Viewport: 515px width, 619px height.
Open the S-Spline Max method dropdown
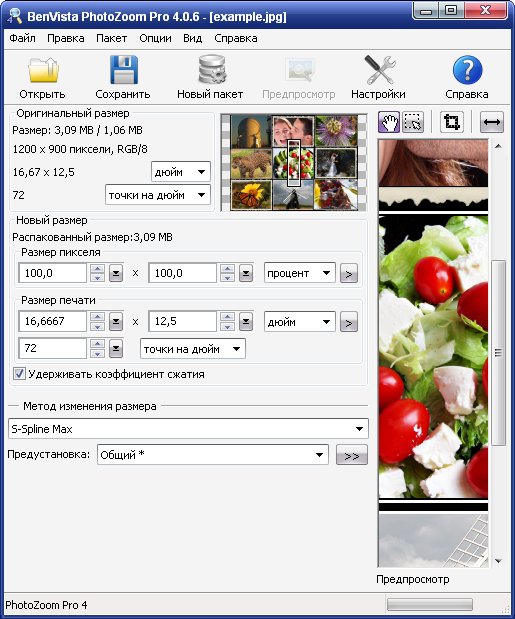[188, 429]
